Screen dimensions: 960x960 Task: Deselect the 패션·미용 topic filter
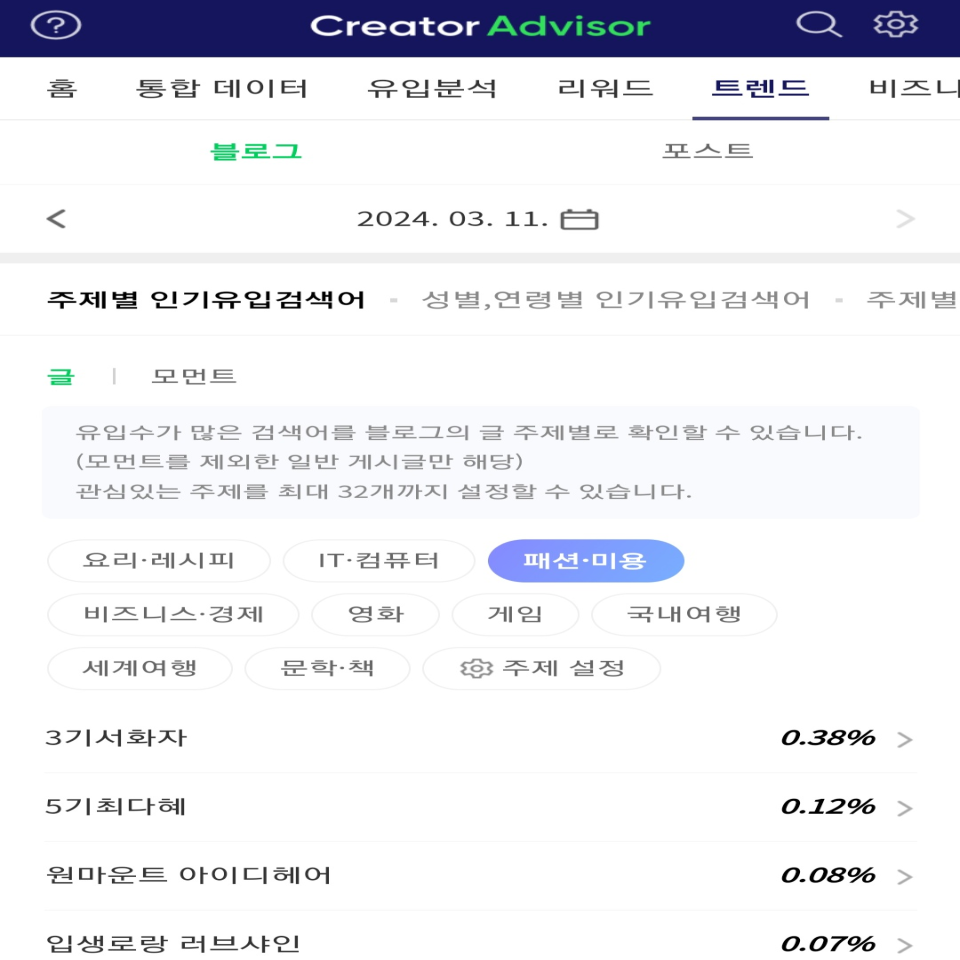[586, 560]
